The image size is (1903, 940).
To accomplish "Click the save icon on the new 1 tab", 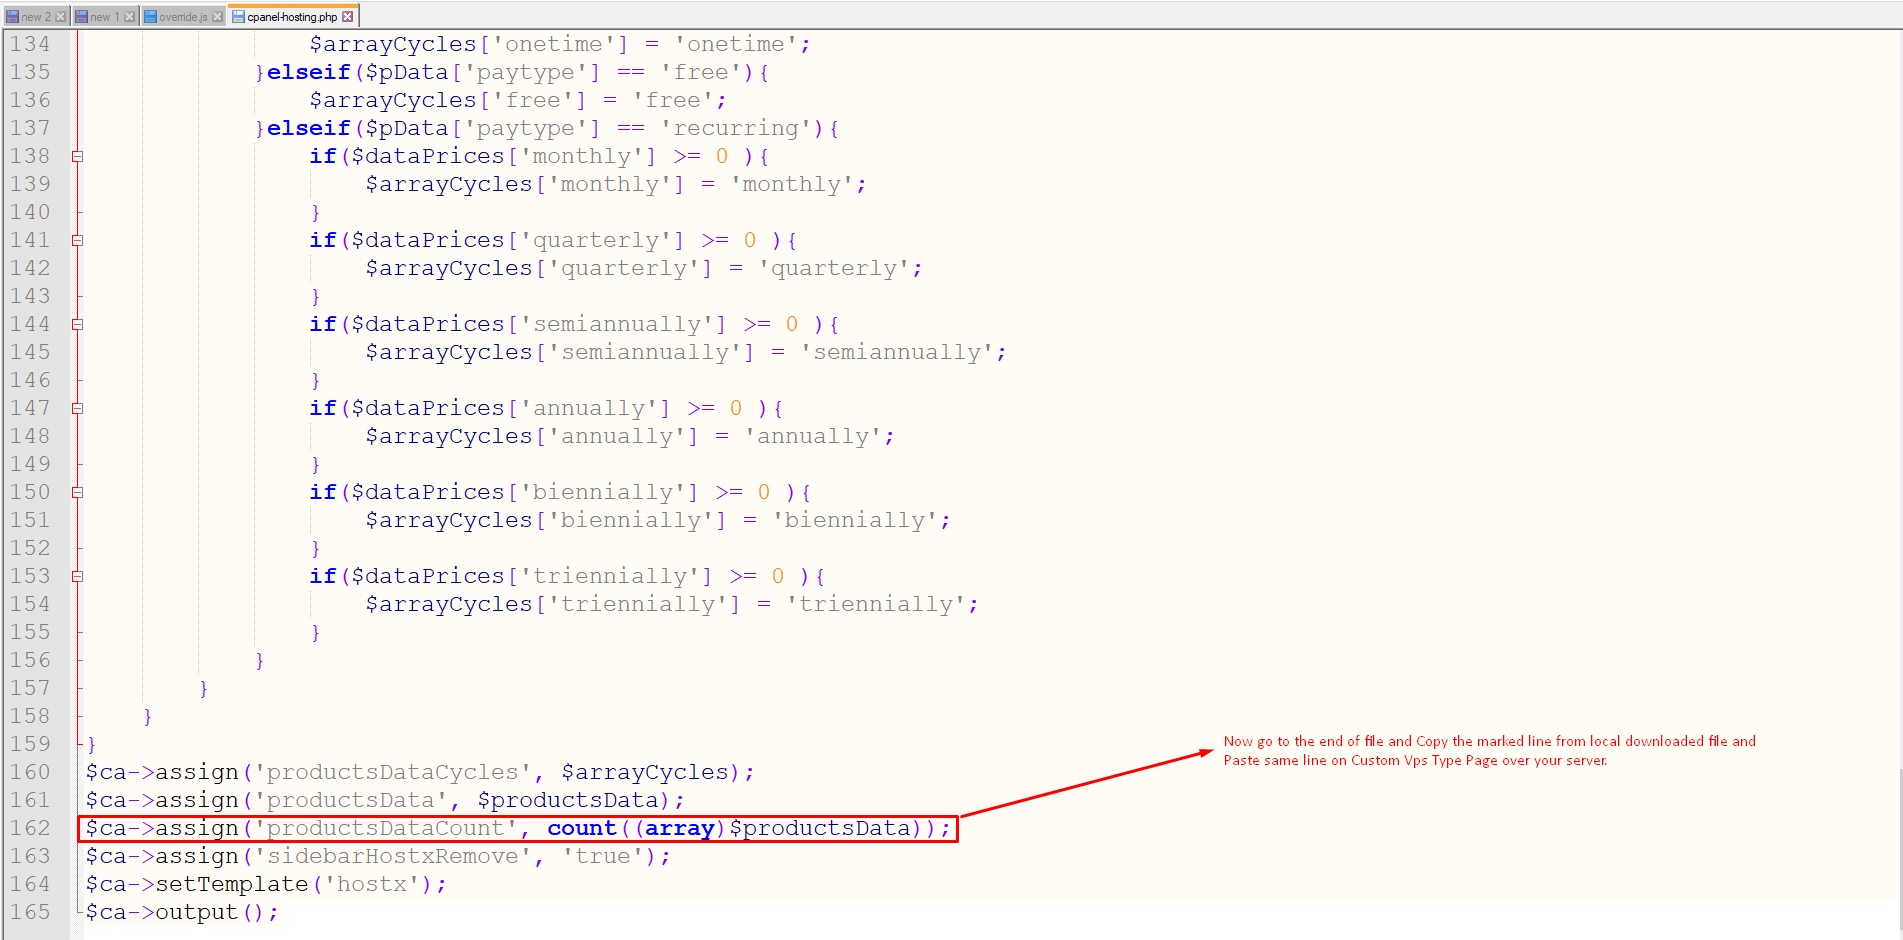I will coord(81,17).
